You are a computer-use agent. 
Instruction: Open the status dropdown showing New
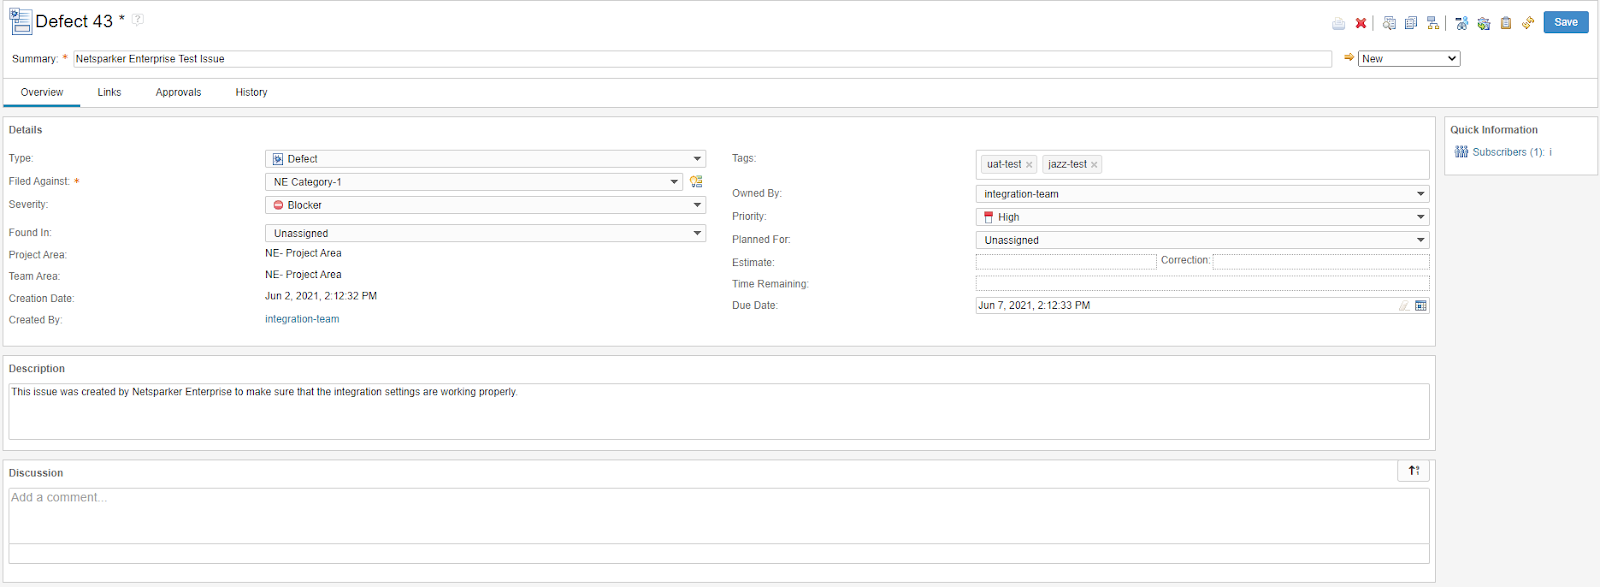1408,59
